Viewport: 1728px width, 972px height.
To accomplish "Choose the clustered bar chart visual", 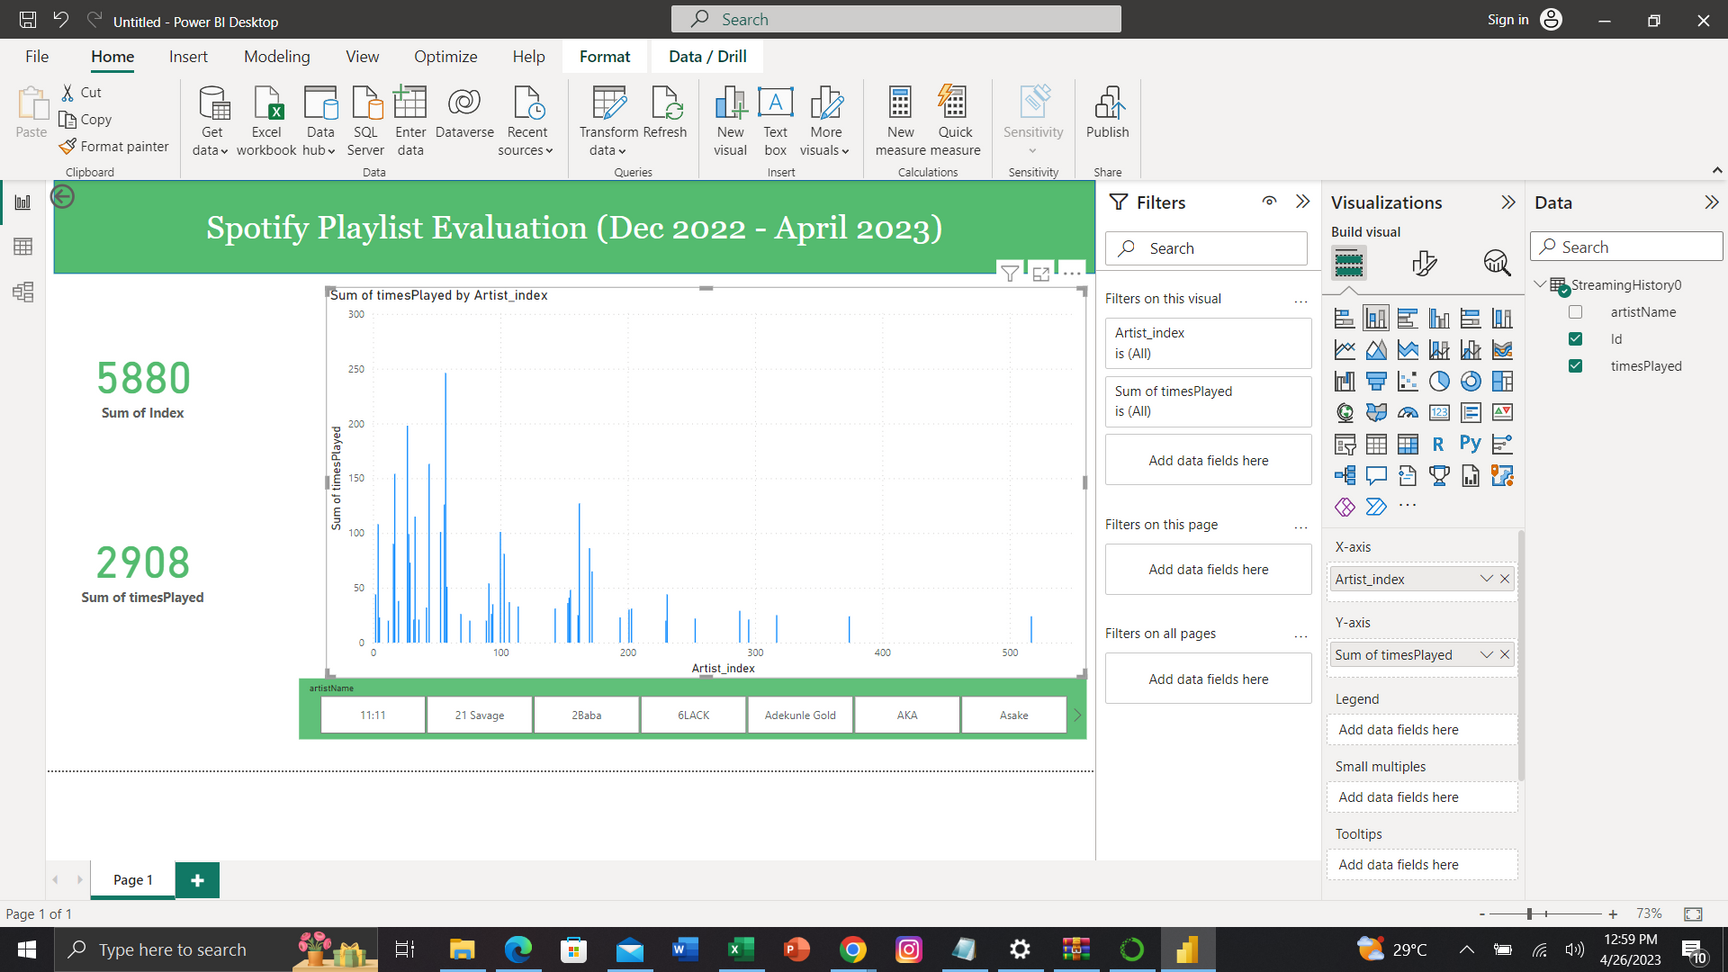I will point(1408,319).
